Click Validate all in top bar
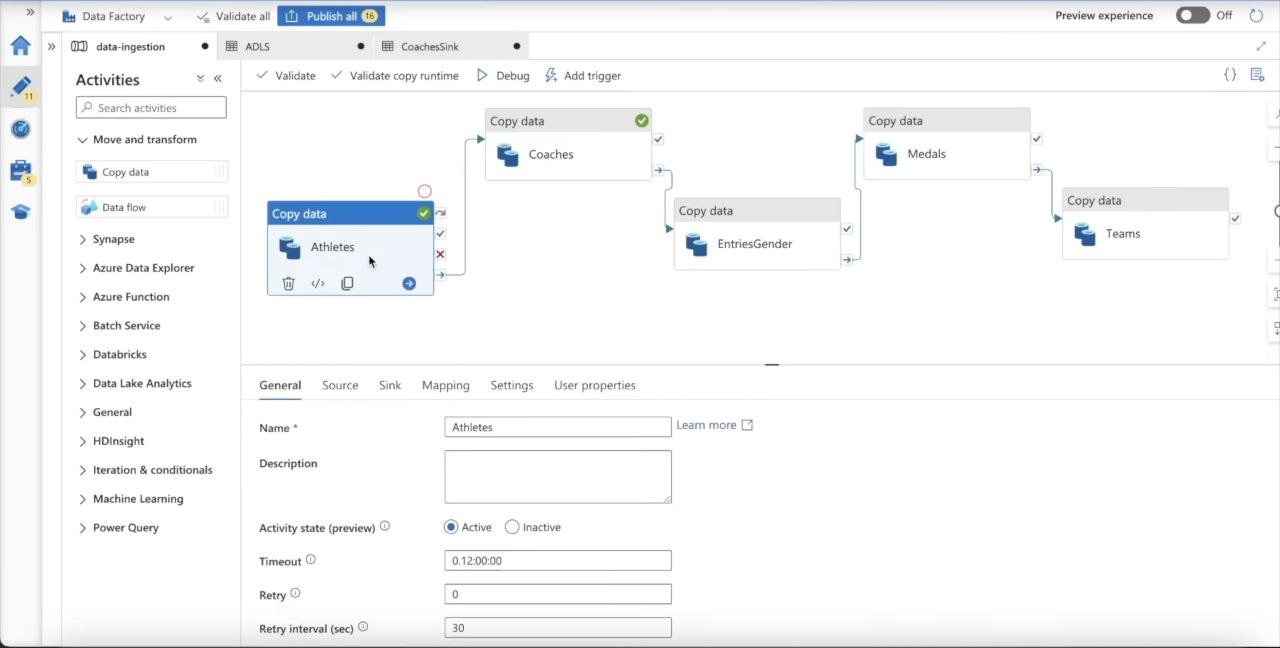Viewport: 1280px width, 648px height. point(233,16)
